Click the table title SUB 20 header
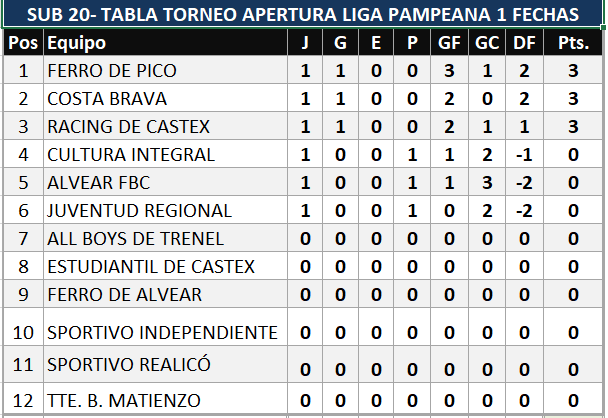The width and height of the screenshot is (608, 418). (303, 14)
